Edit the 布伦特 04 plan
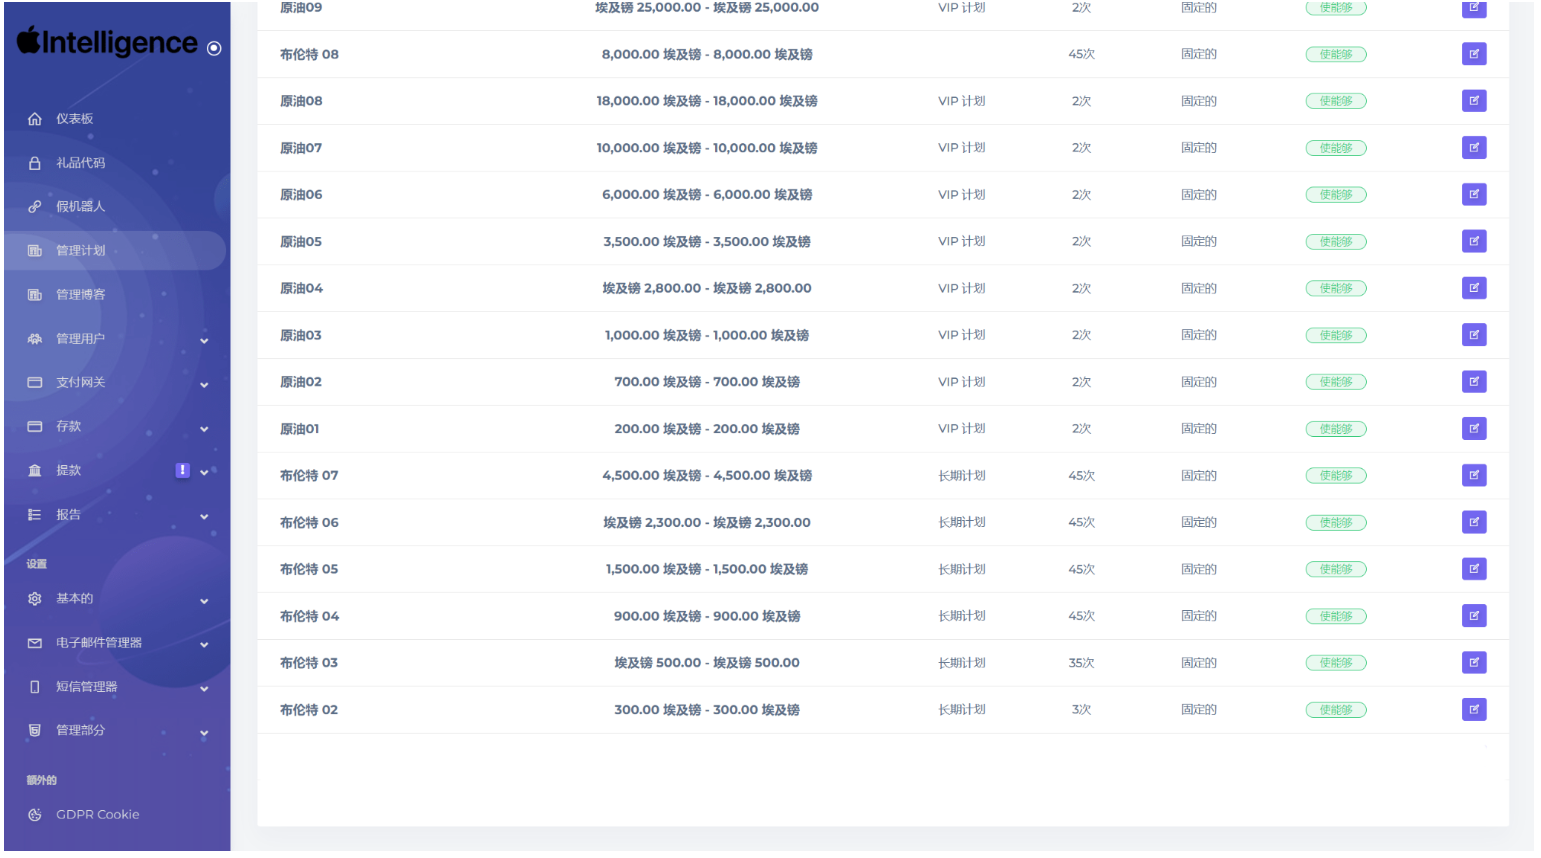The image size is (1541, 858). 1473,616
